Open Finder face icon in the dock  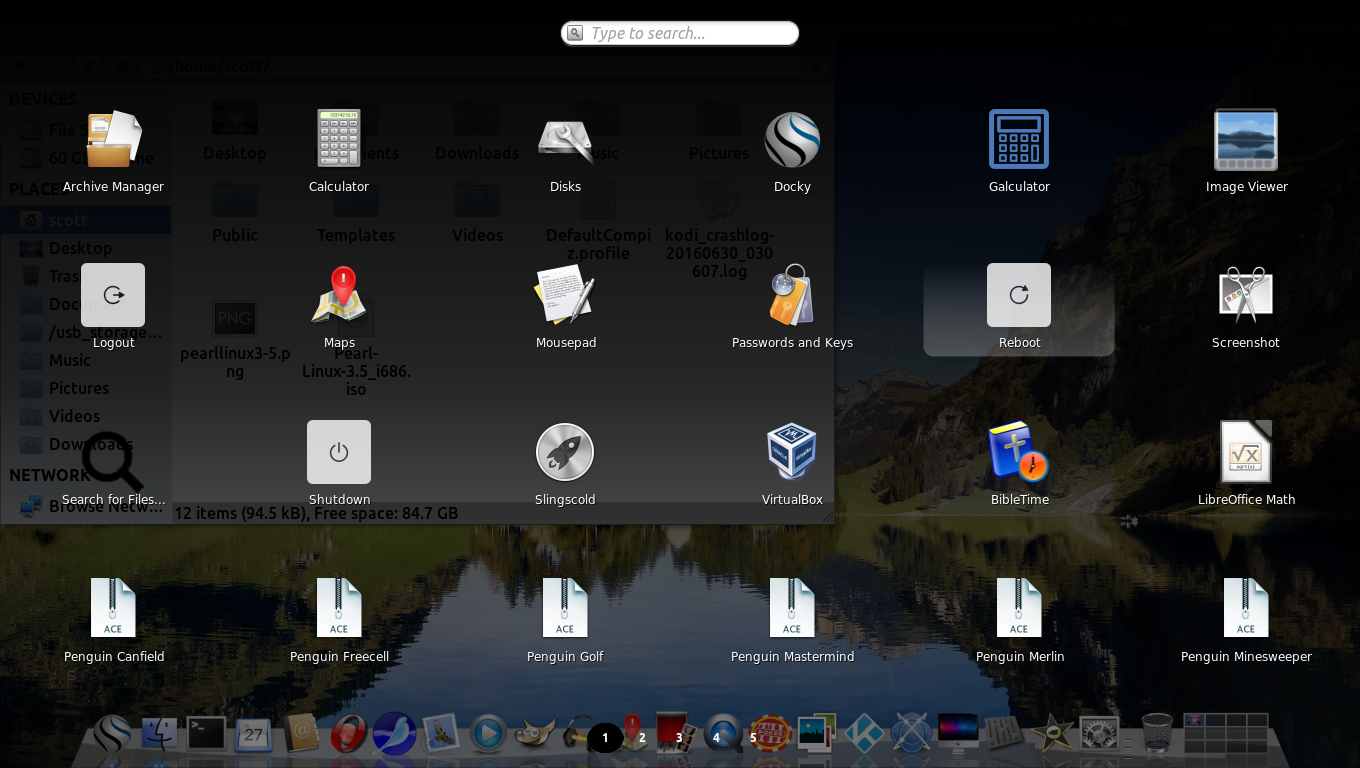[x=160, y=735]
